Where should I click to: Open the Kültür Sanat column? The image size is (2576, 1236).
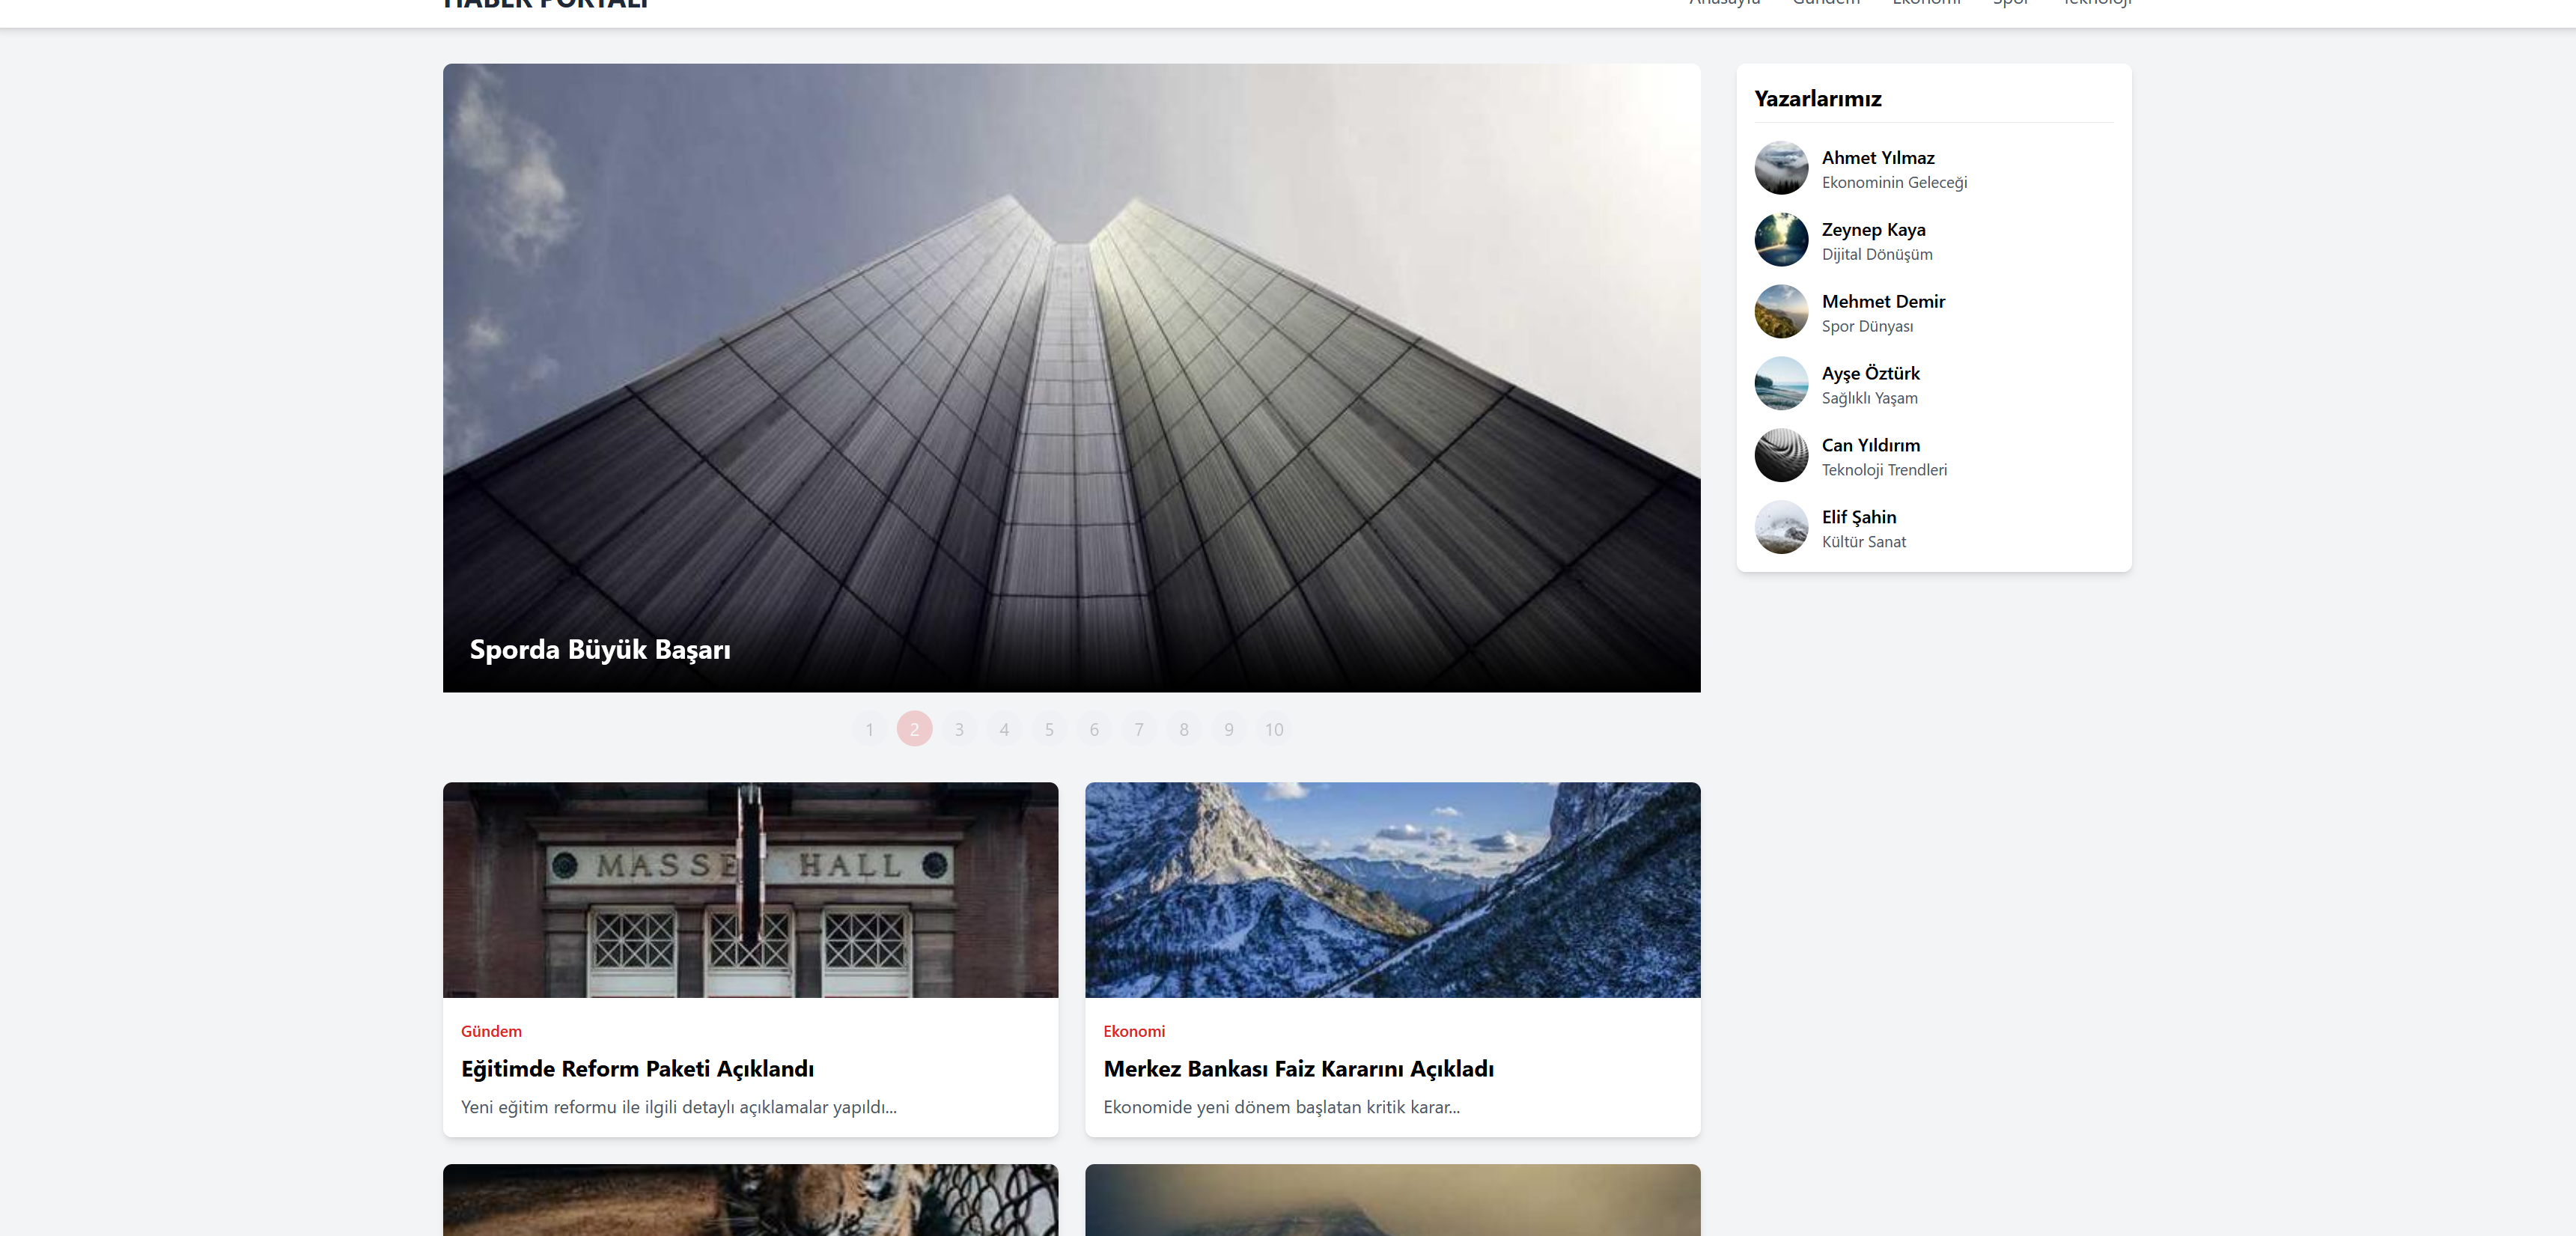[x=1863, y=542]
